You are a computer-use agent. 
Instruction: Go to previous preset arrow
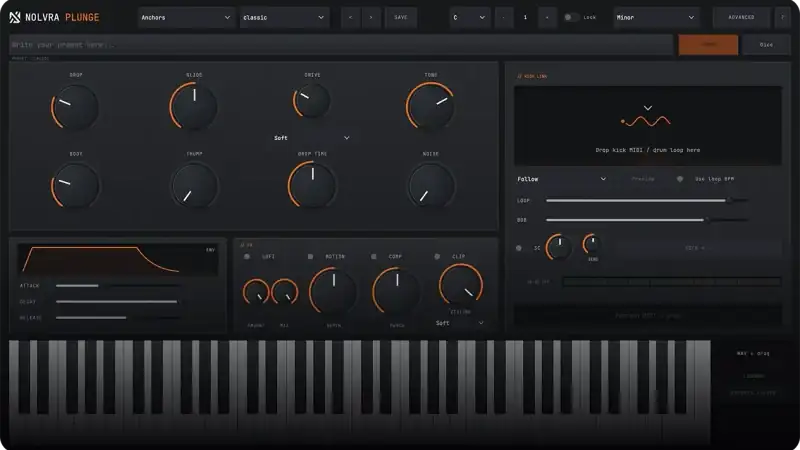point(351,17)
